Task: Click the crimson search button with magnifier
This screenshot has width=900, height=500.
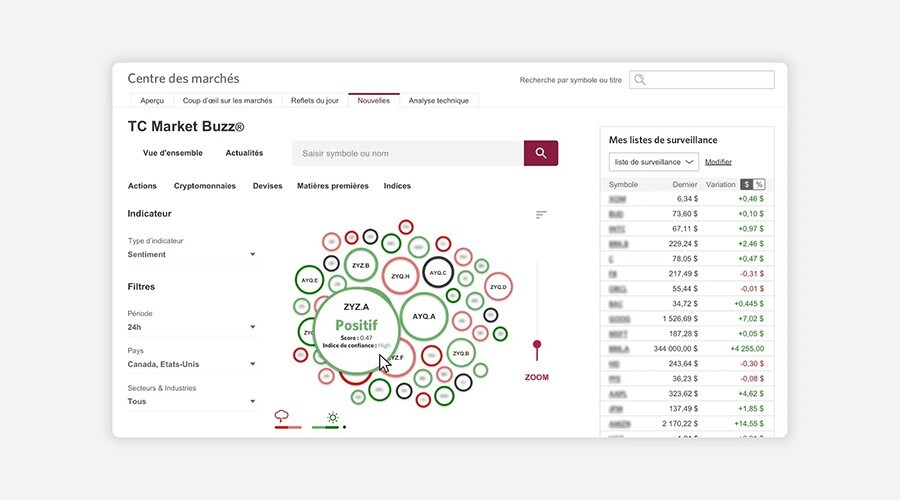Action: point(541,153)
